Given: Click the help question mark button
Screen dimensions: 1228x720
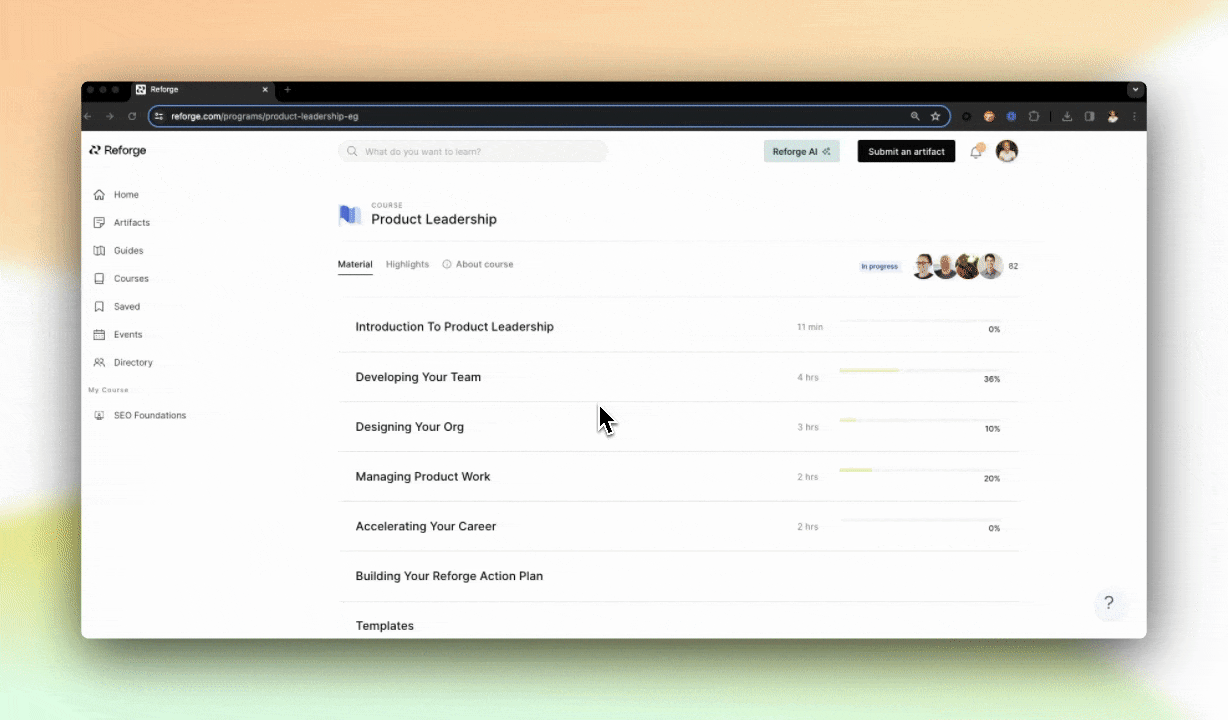Looking at the screenshot, I should [x=1108, y=603].
